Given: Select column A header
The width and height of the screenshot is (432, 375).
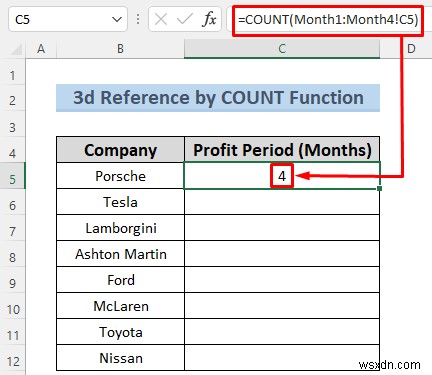Looking at the screenshot, I should pyautogui.click(x=41, y=49).
